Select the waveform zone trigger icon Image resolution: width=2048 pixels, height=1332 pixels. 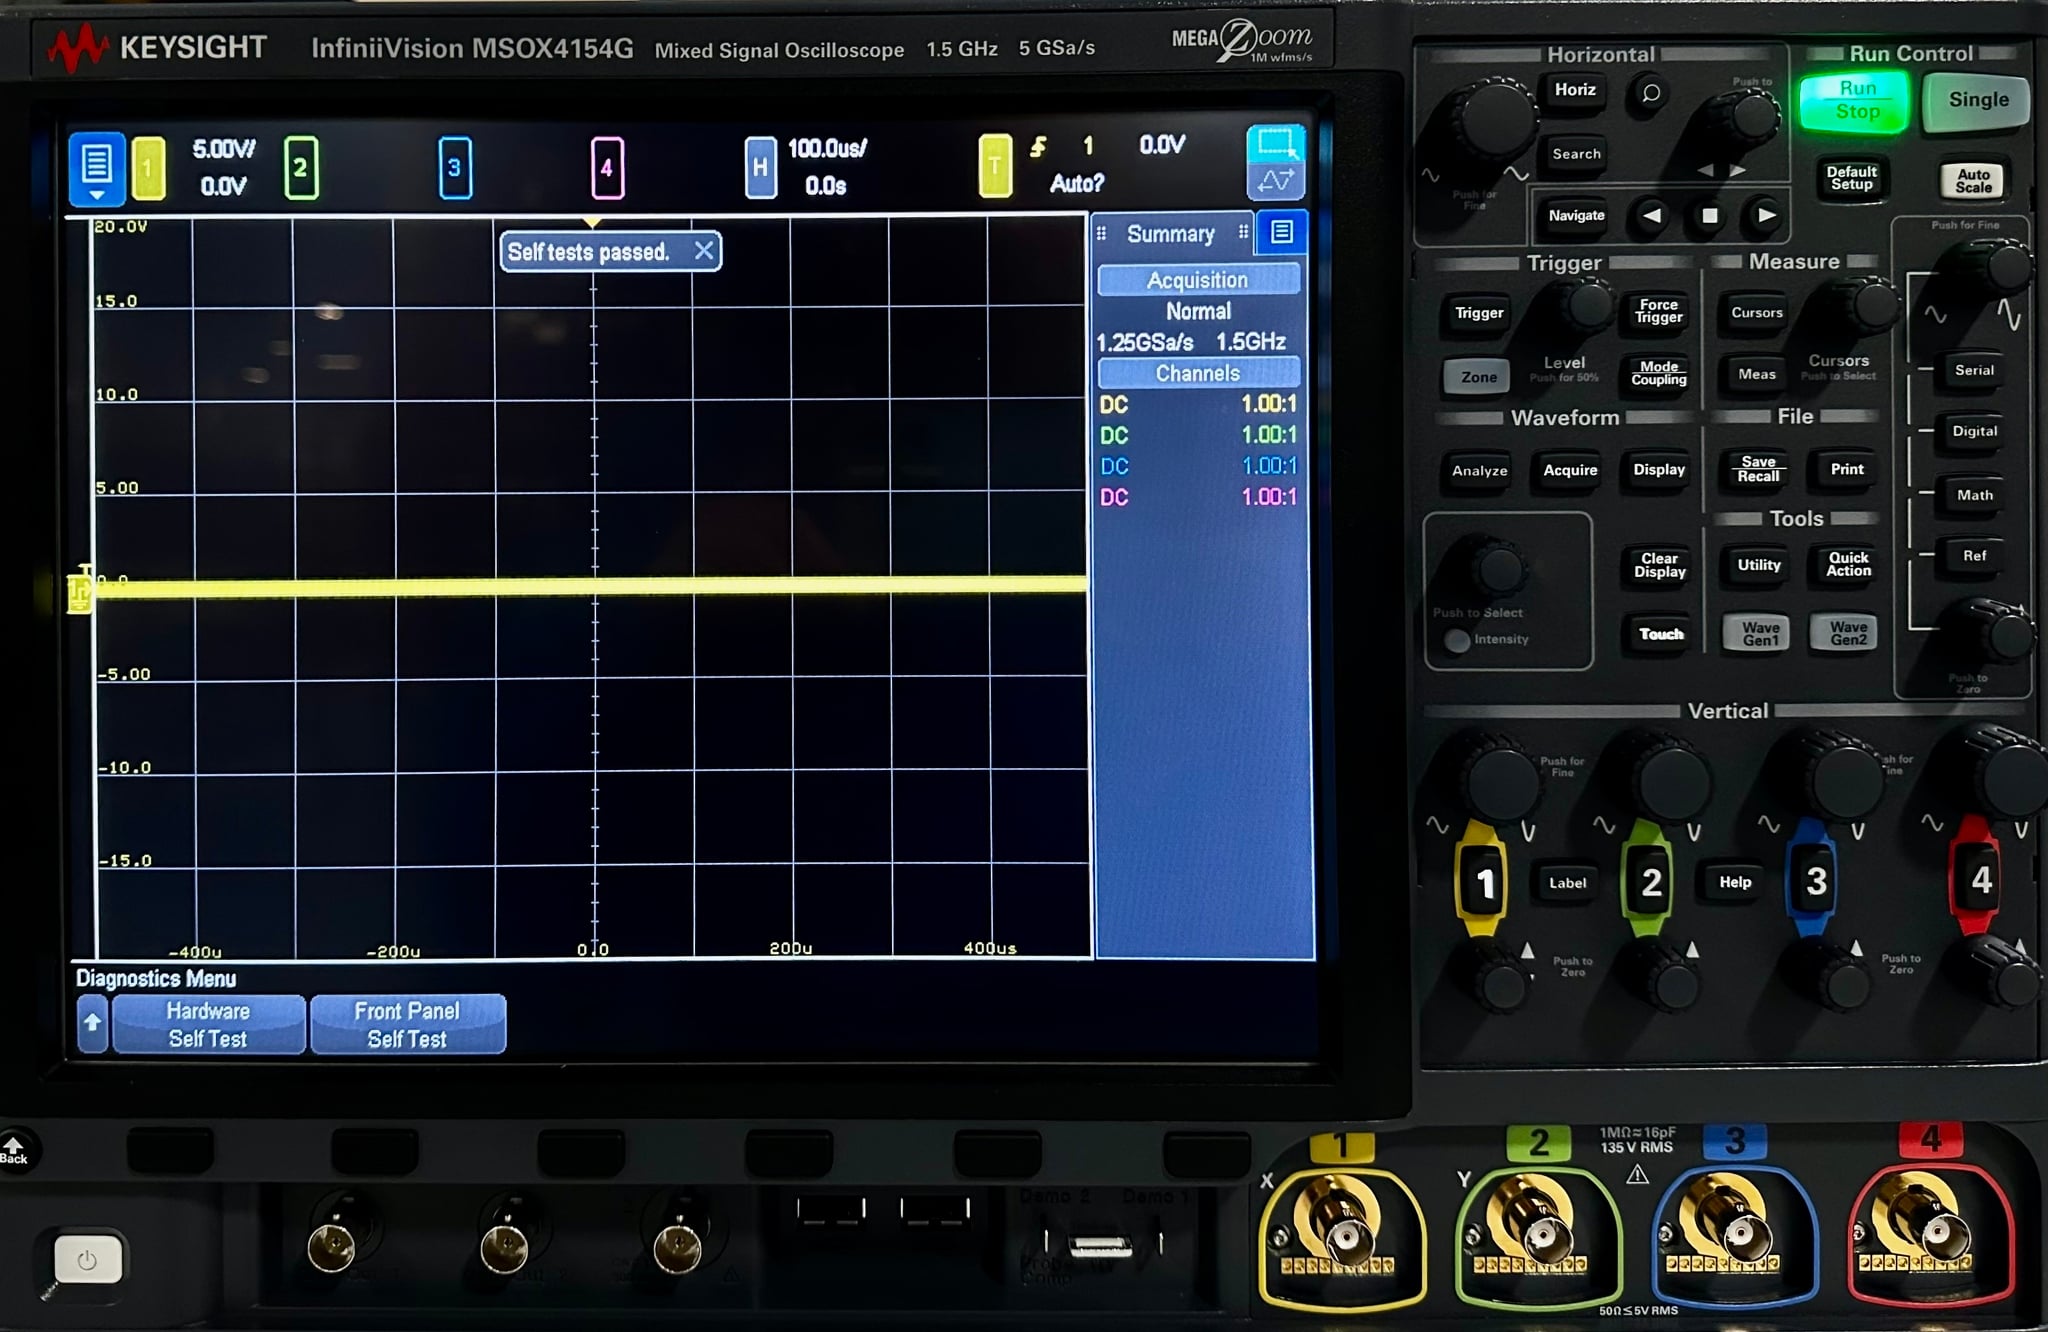[1275, 181]
